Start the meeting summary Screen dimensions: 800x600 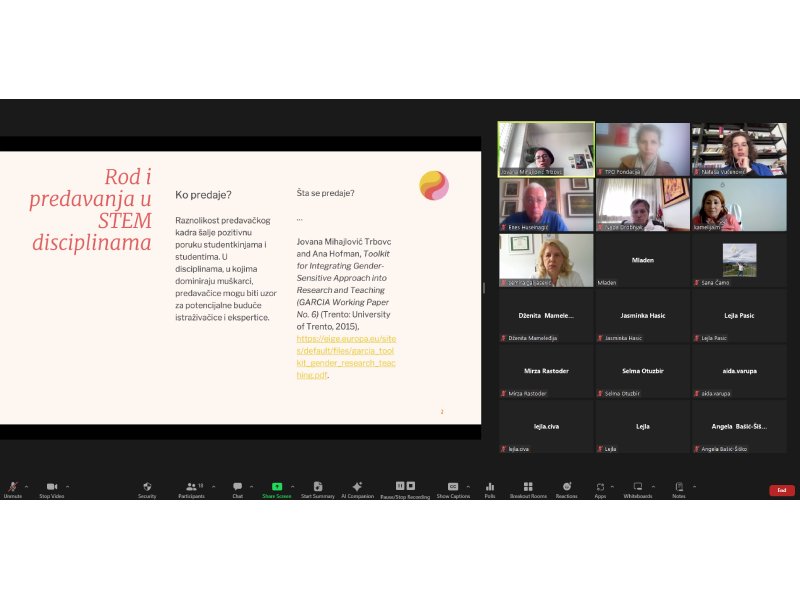tap(317, 487)
